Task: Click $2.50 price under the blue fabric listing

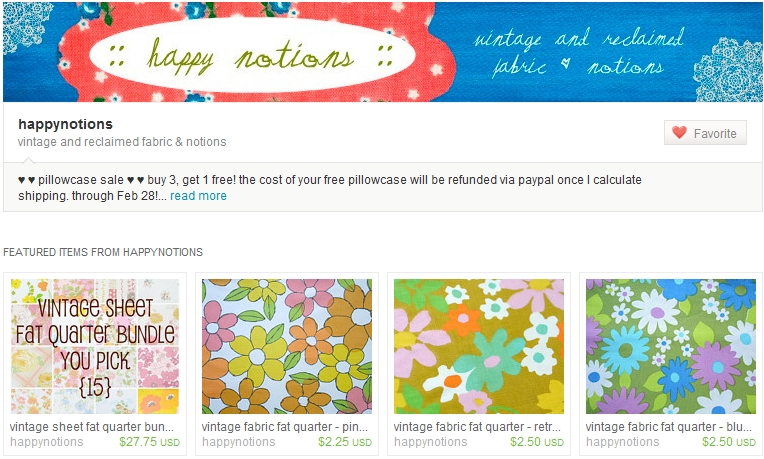Action: pos(728,442)
